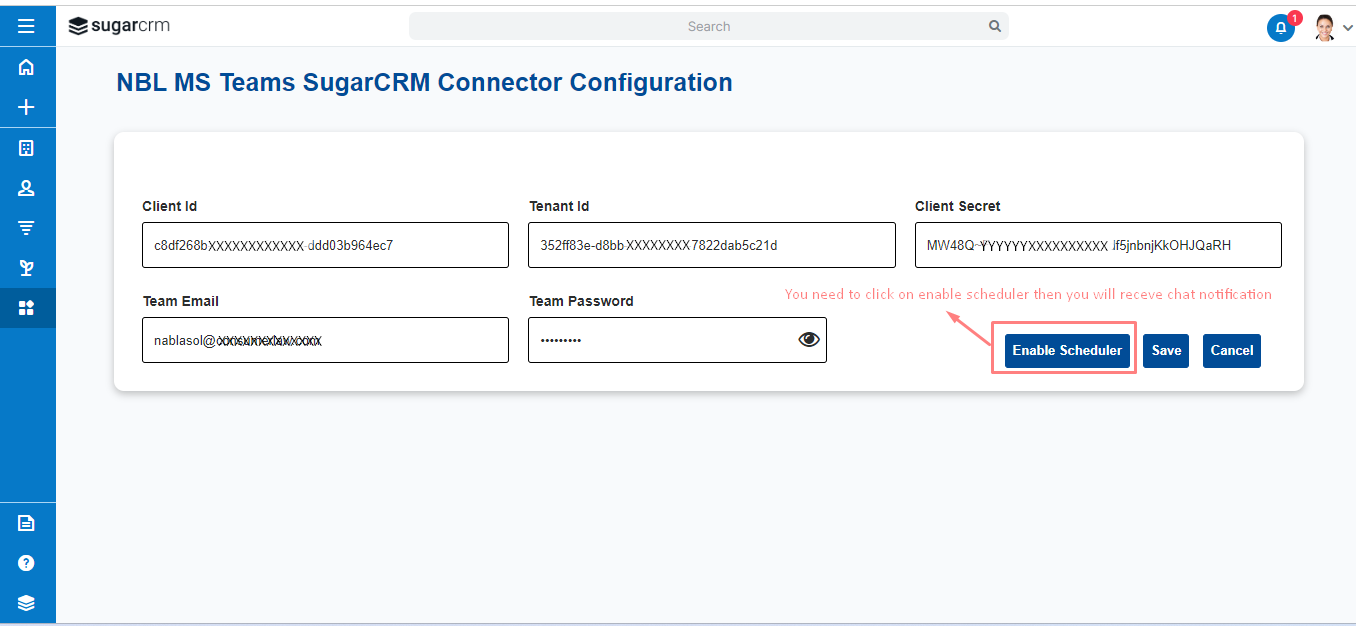Select the highlighted modules grid icon
The height and width of the screenshot is (626, 1356).
pos(27,308)
